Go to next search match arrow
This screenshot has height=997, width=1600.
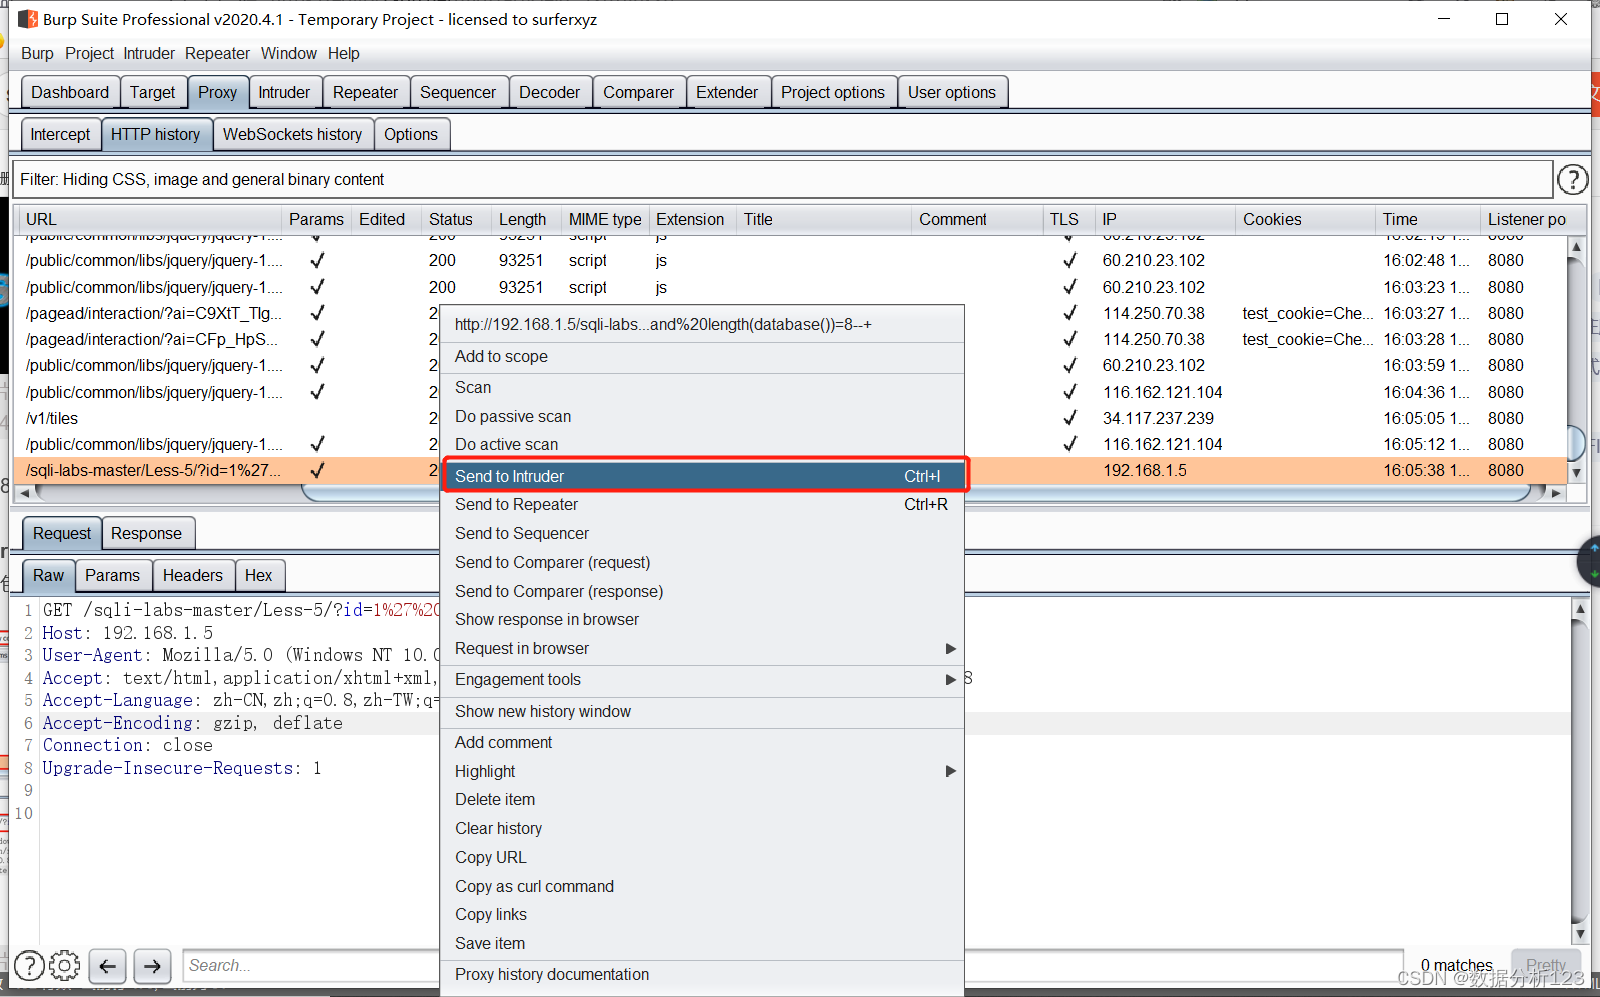(152, 966)
